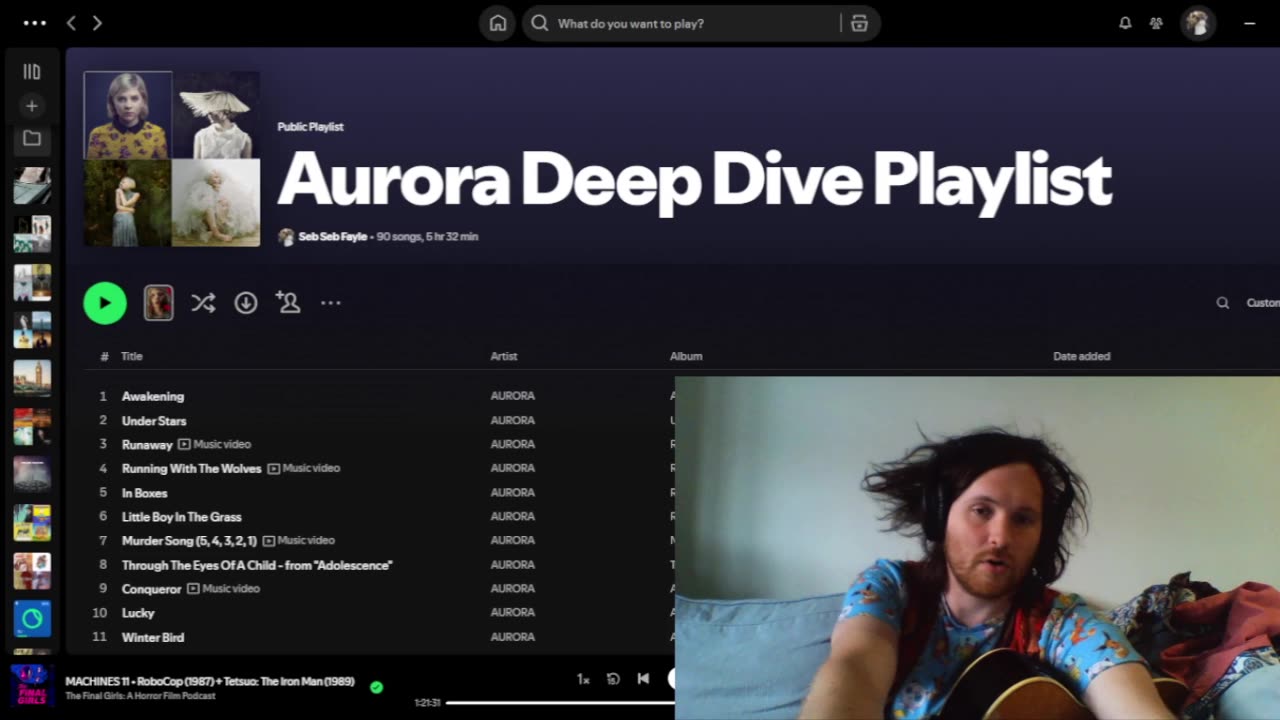Select the track Conqueror

pyautogui.click(x=151, y=589)
